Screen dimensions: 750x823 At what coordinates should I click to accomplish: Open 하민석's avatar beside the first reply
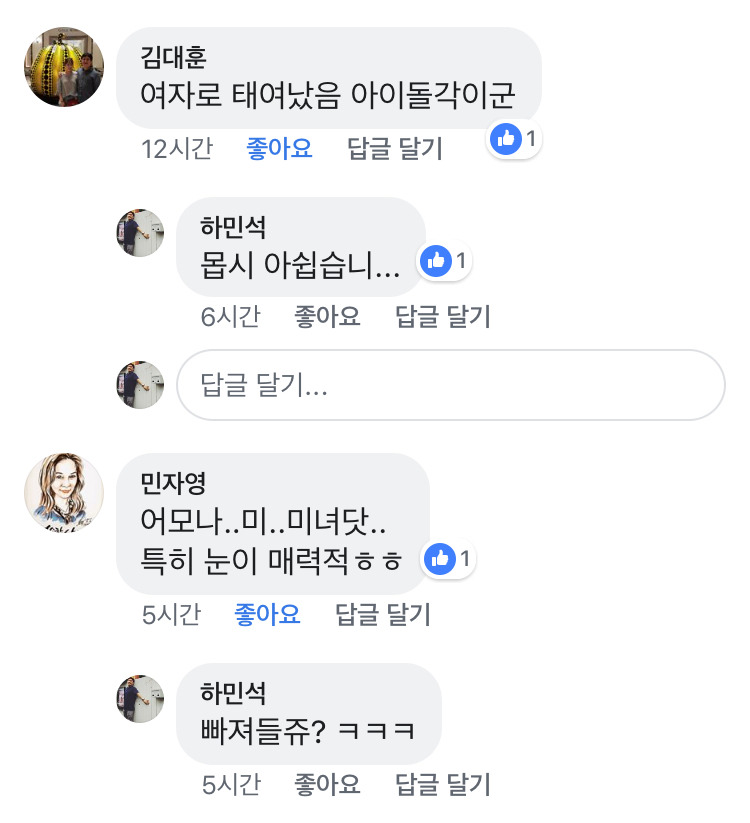(140, 233)
